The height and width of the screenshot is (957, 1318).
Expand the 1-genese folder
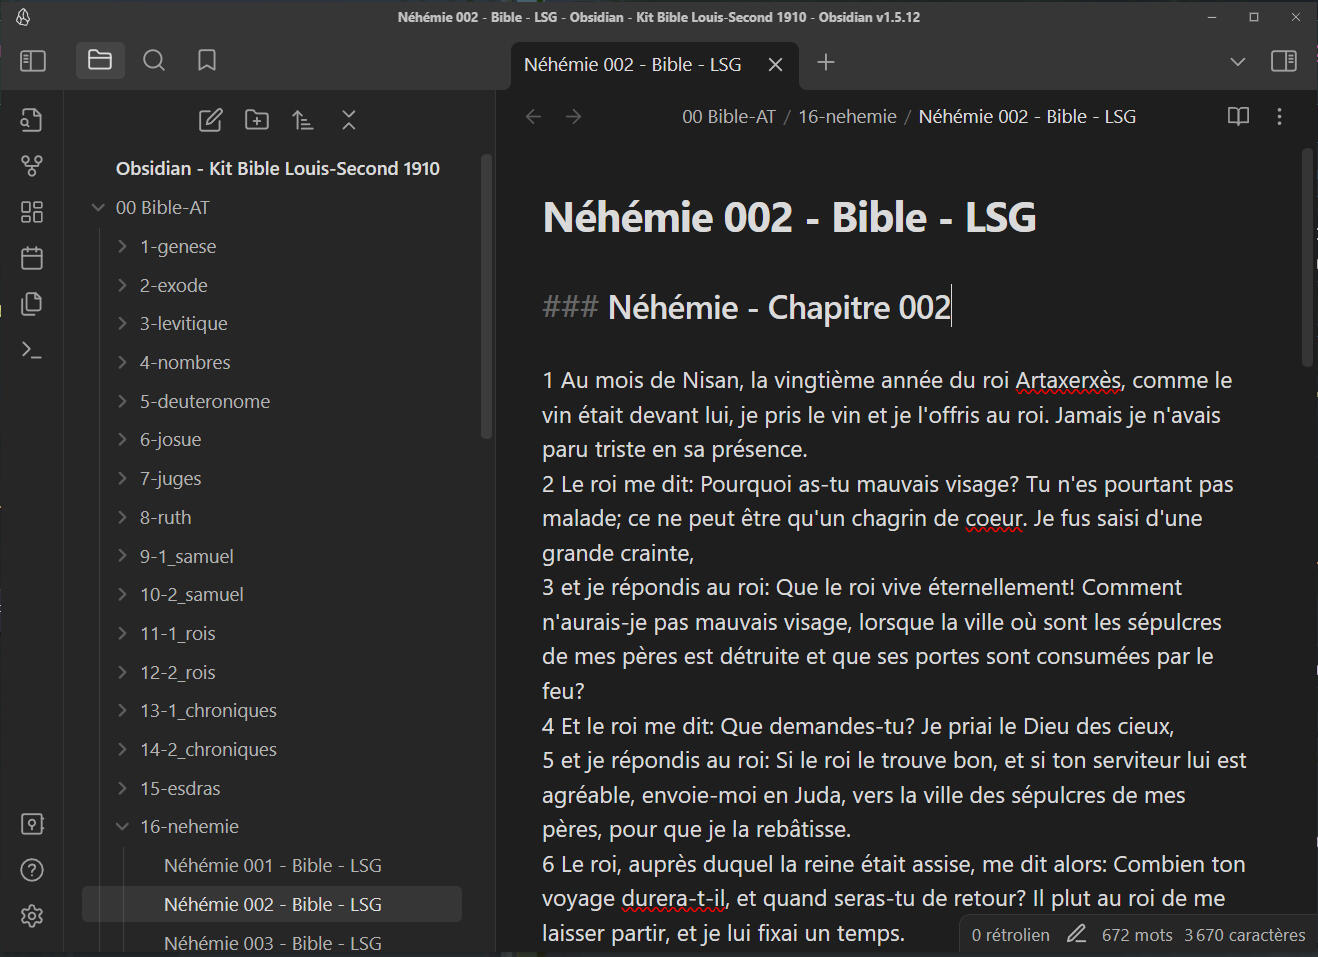tap(121, 245)
